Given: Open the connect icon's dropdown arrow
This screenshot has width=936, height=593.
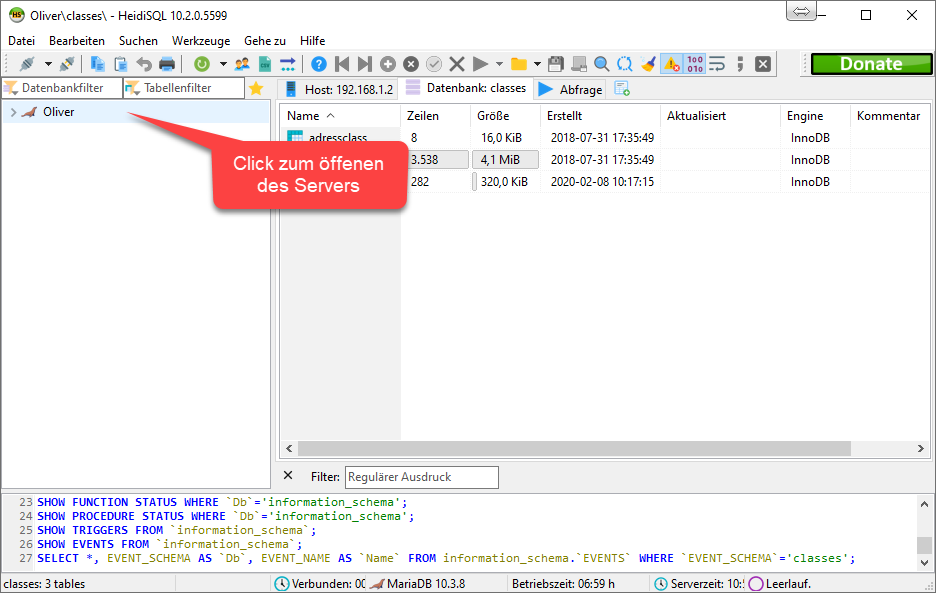Looking at the screenshot, I should tap(48, 64).
